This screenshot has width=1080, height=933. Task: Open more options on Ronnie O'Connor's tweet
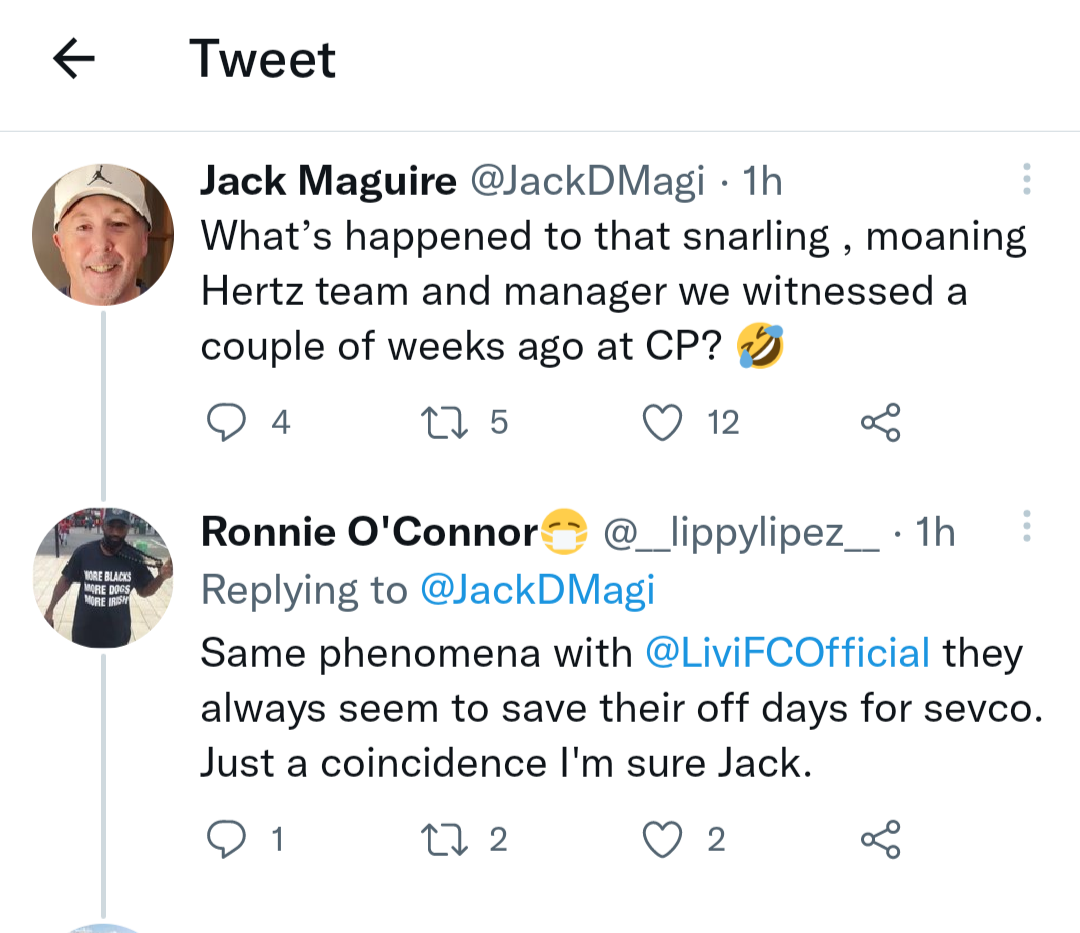tap(1026, 526)
